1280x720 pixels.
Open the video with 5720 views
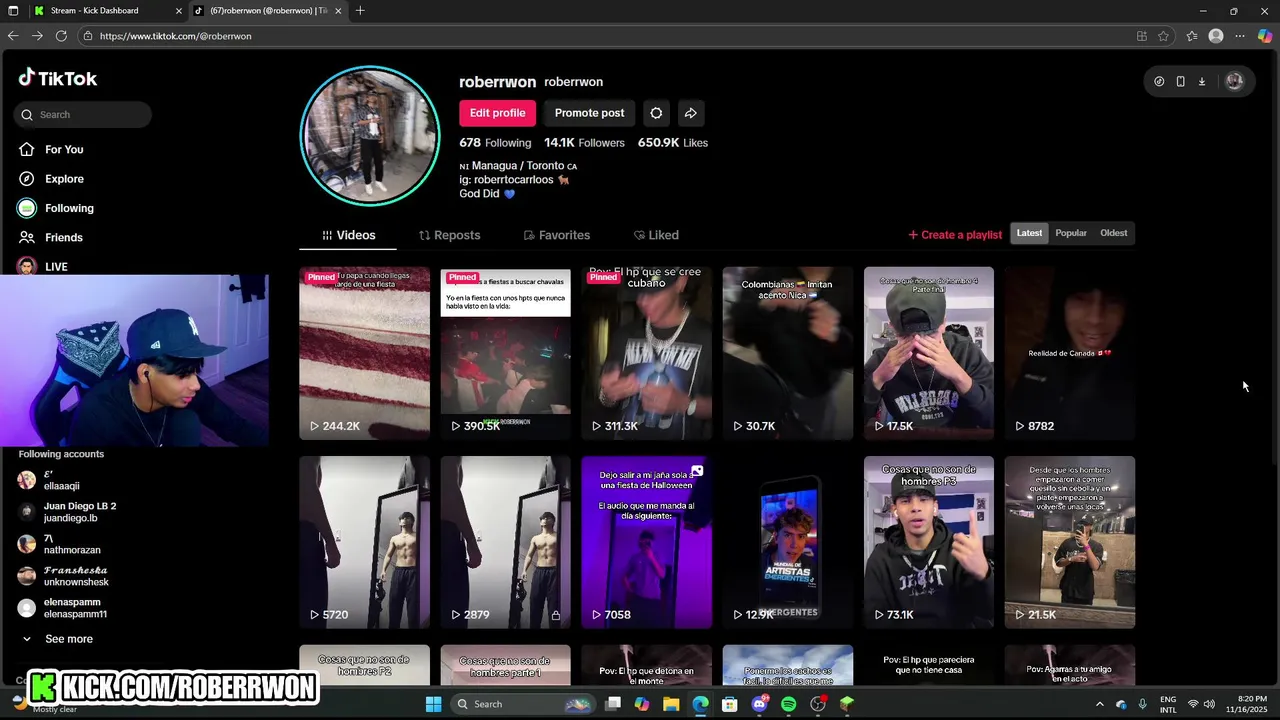(364, 542)
